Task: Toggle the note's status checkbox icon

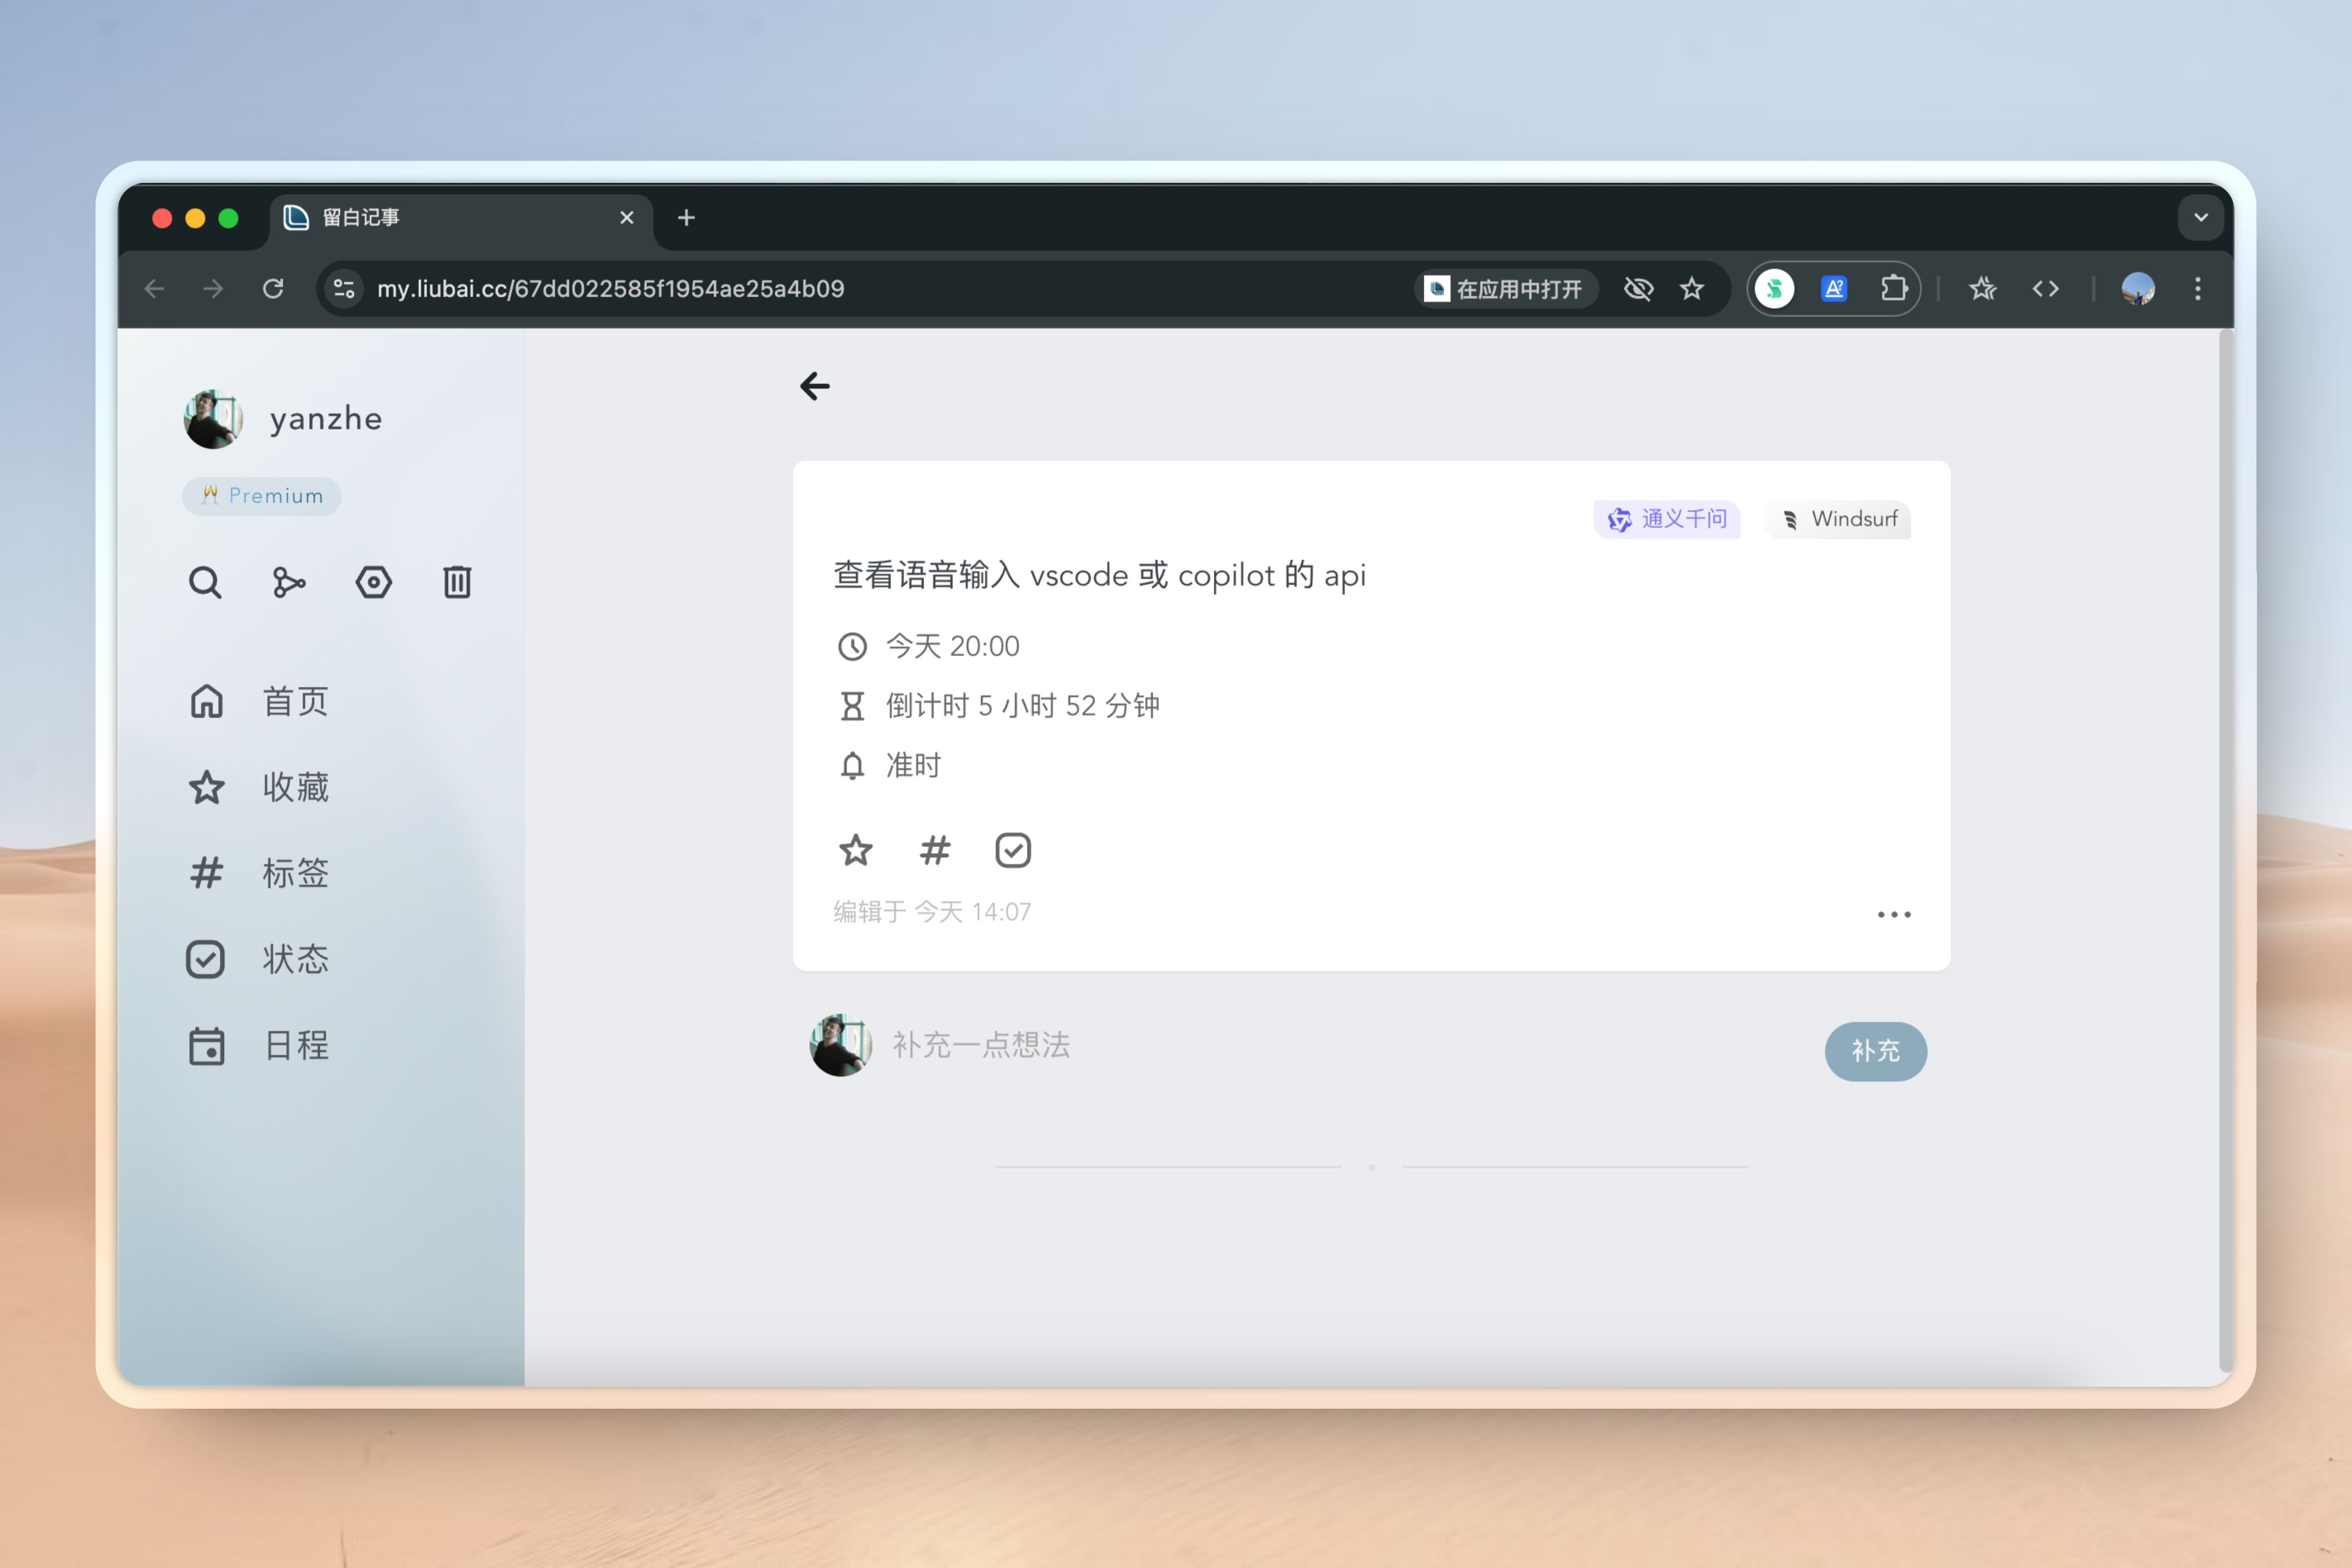Action: [1013, 851]
